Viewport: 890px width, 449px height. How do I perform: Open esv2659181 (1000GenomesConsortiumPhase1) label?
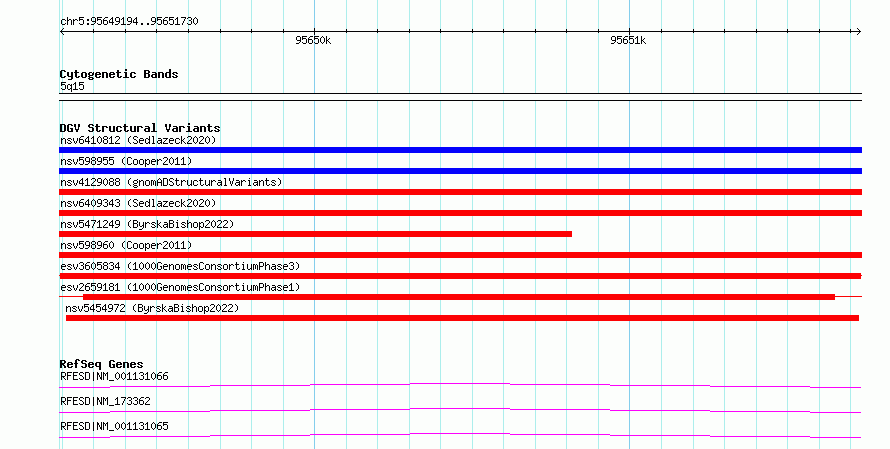180,287
